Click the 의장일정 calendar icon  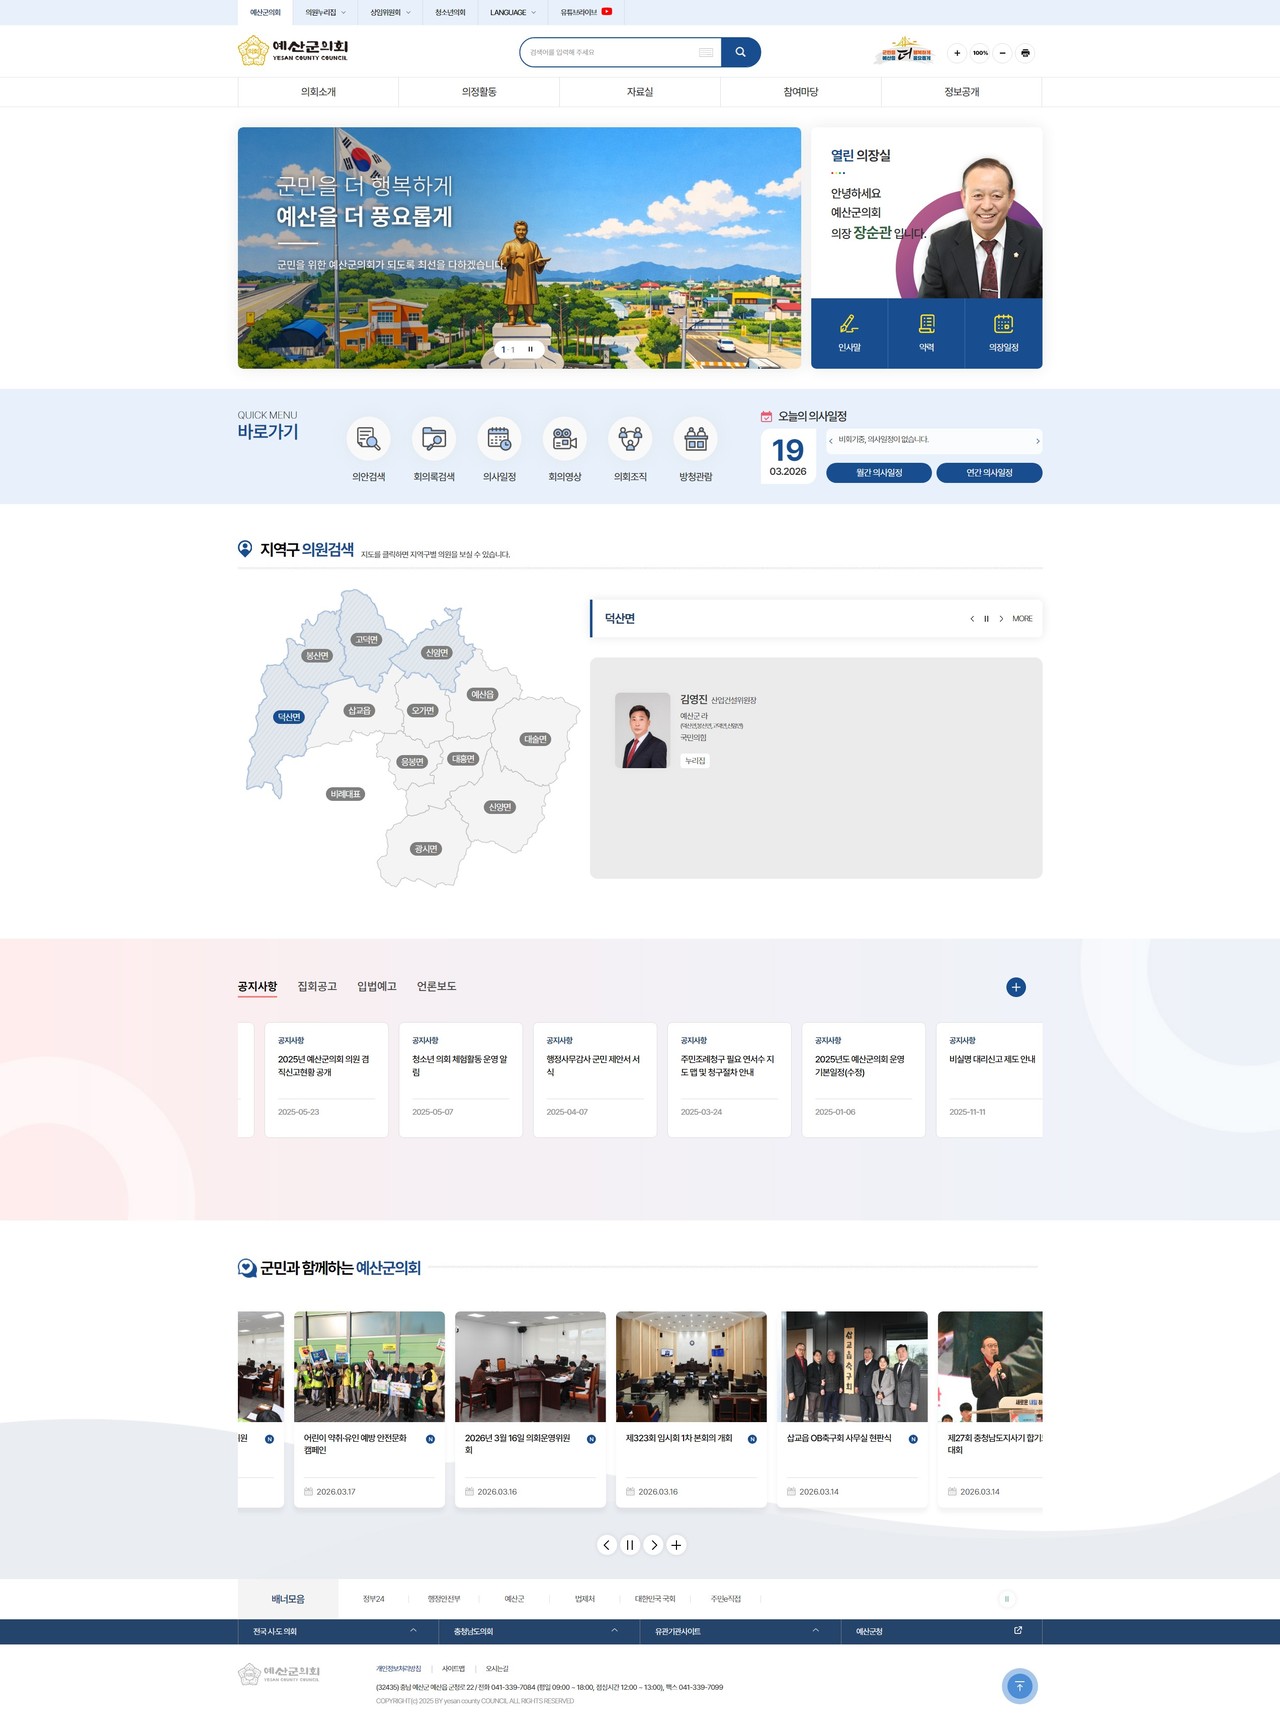[x=1003, y=324]
